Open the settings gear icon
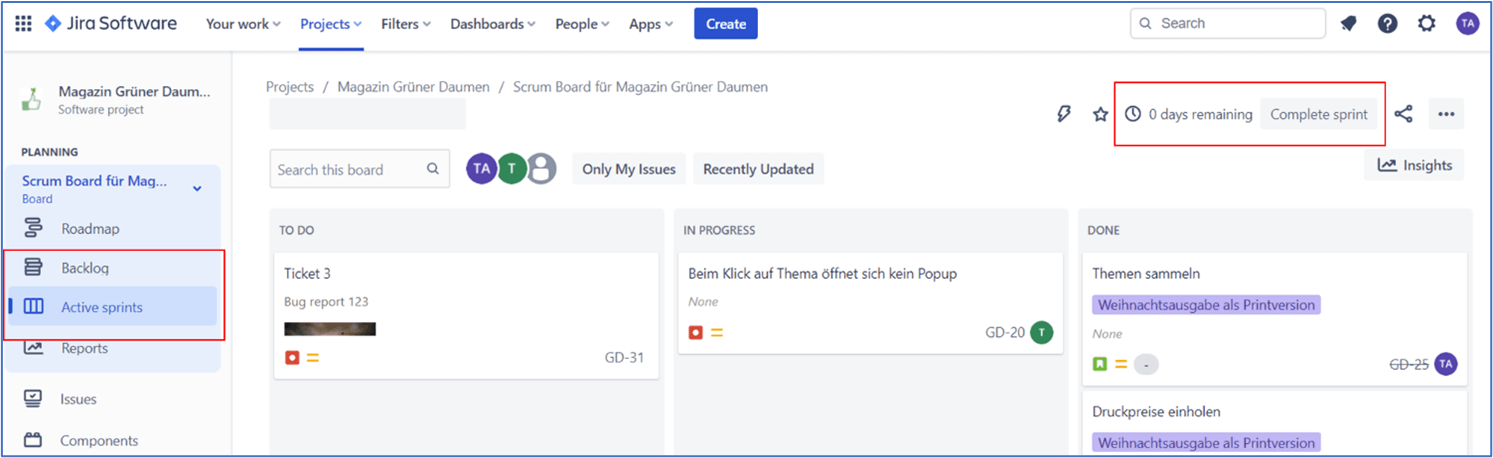 pos(1427,24)
